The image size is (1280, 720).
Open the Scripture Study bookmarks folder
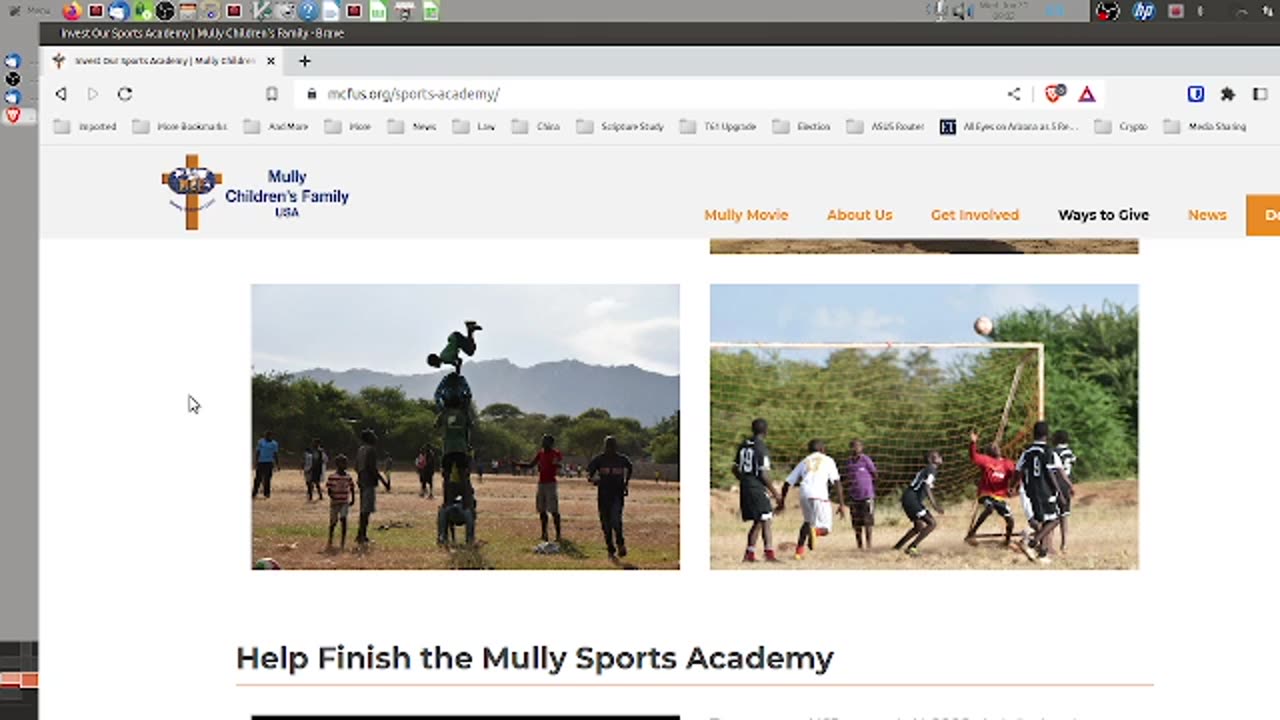pyautogui.click(x=620, y=127)
